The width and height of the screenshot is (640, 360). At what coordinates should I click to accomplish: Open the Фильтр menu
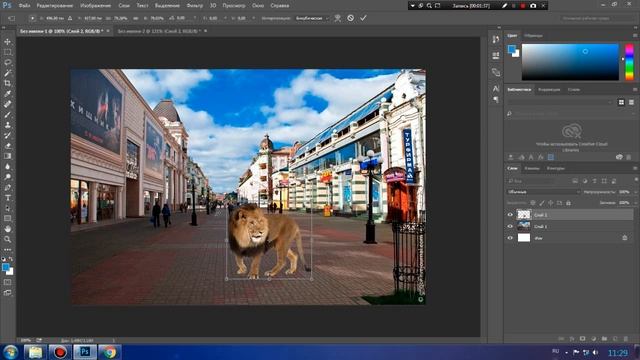point(195,6)
